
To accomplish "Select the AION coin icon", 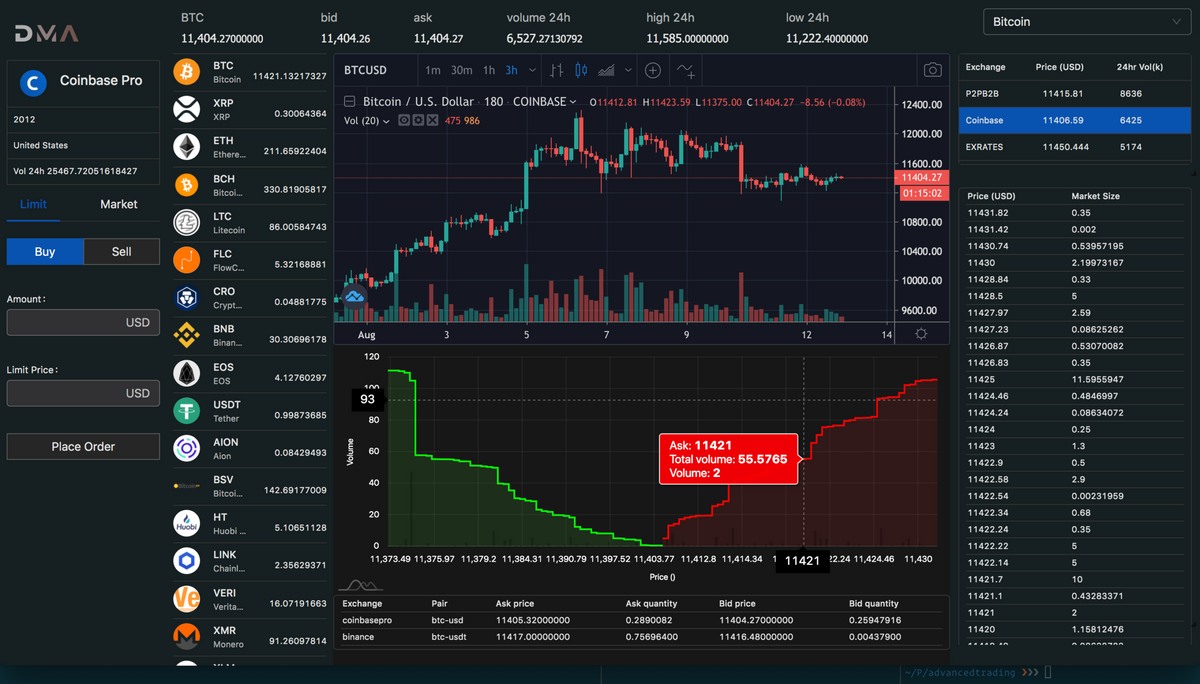I will pyautogui.click(x=187, y=449).
